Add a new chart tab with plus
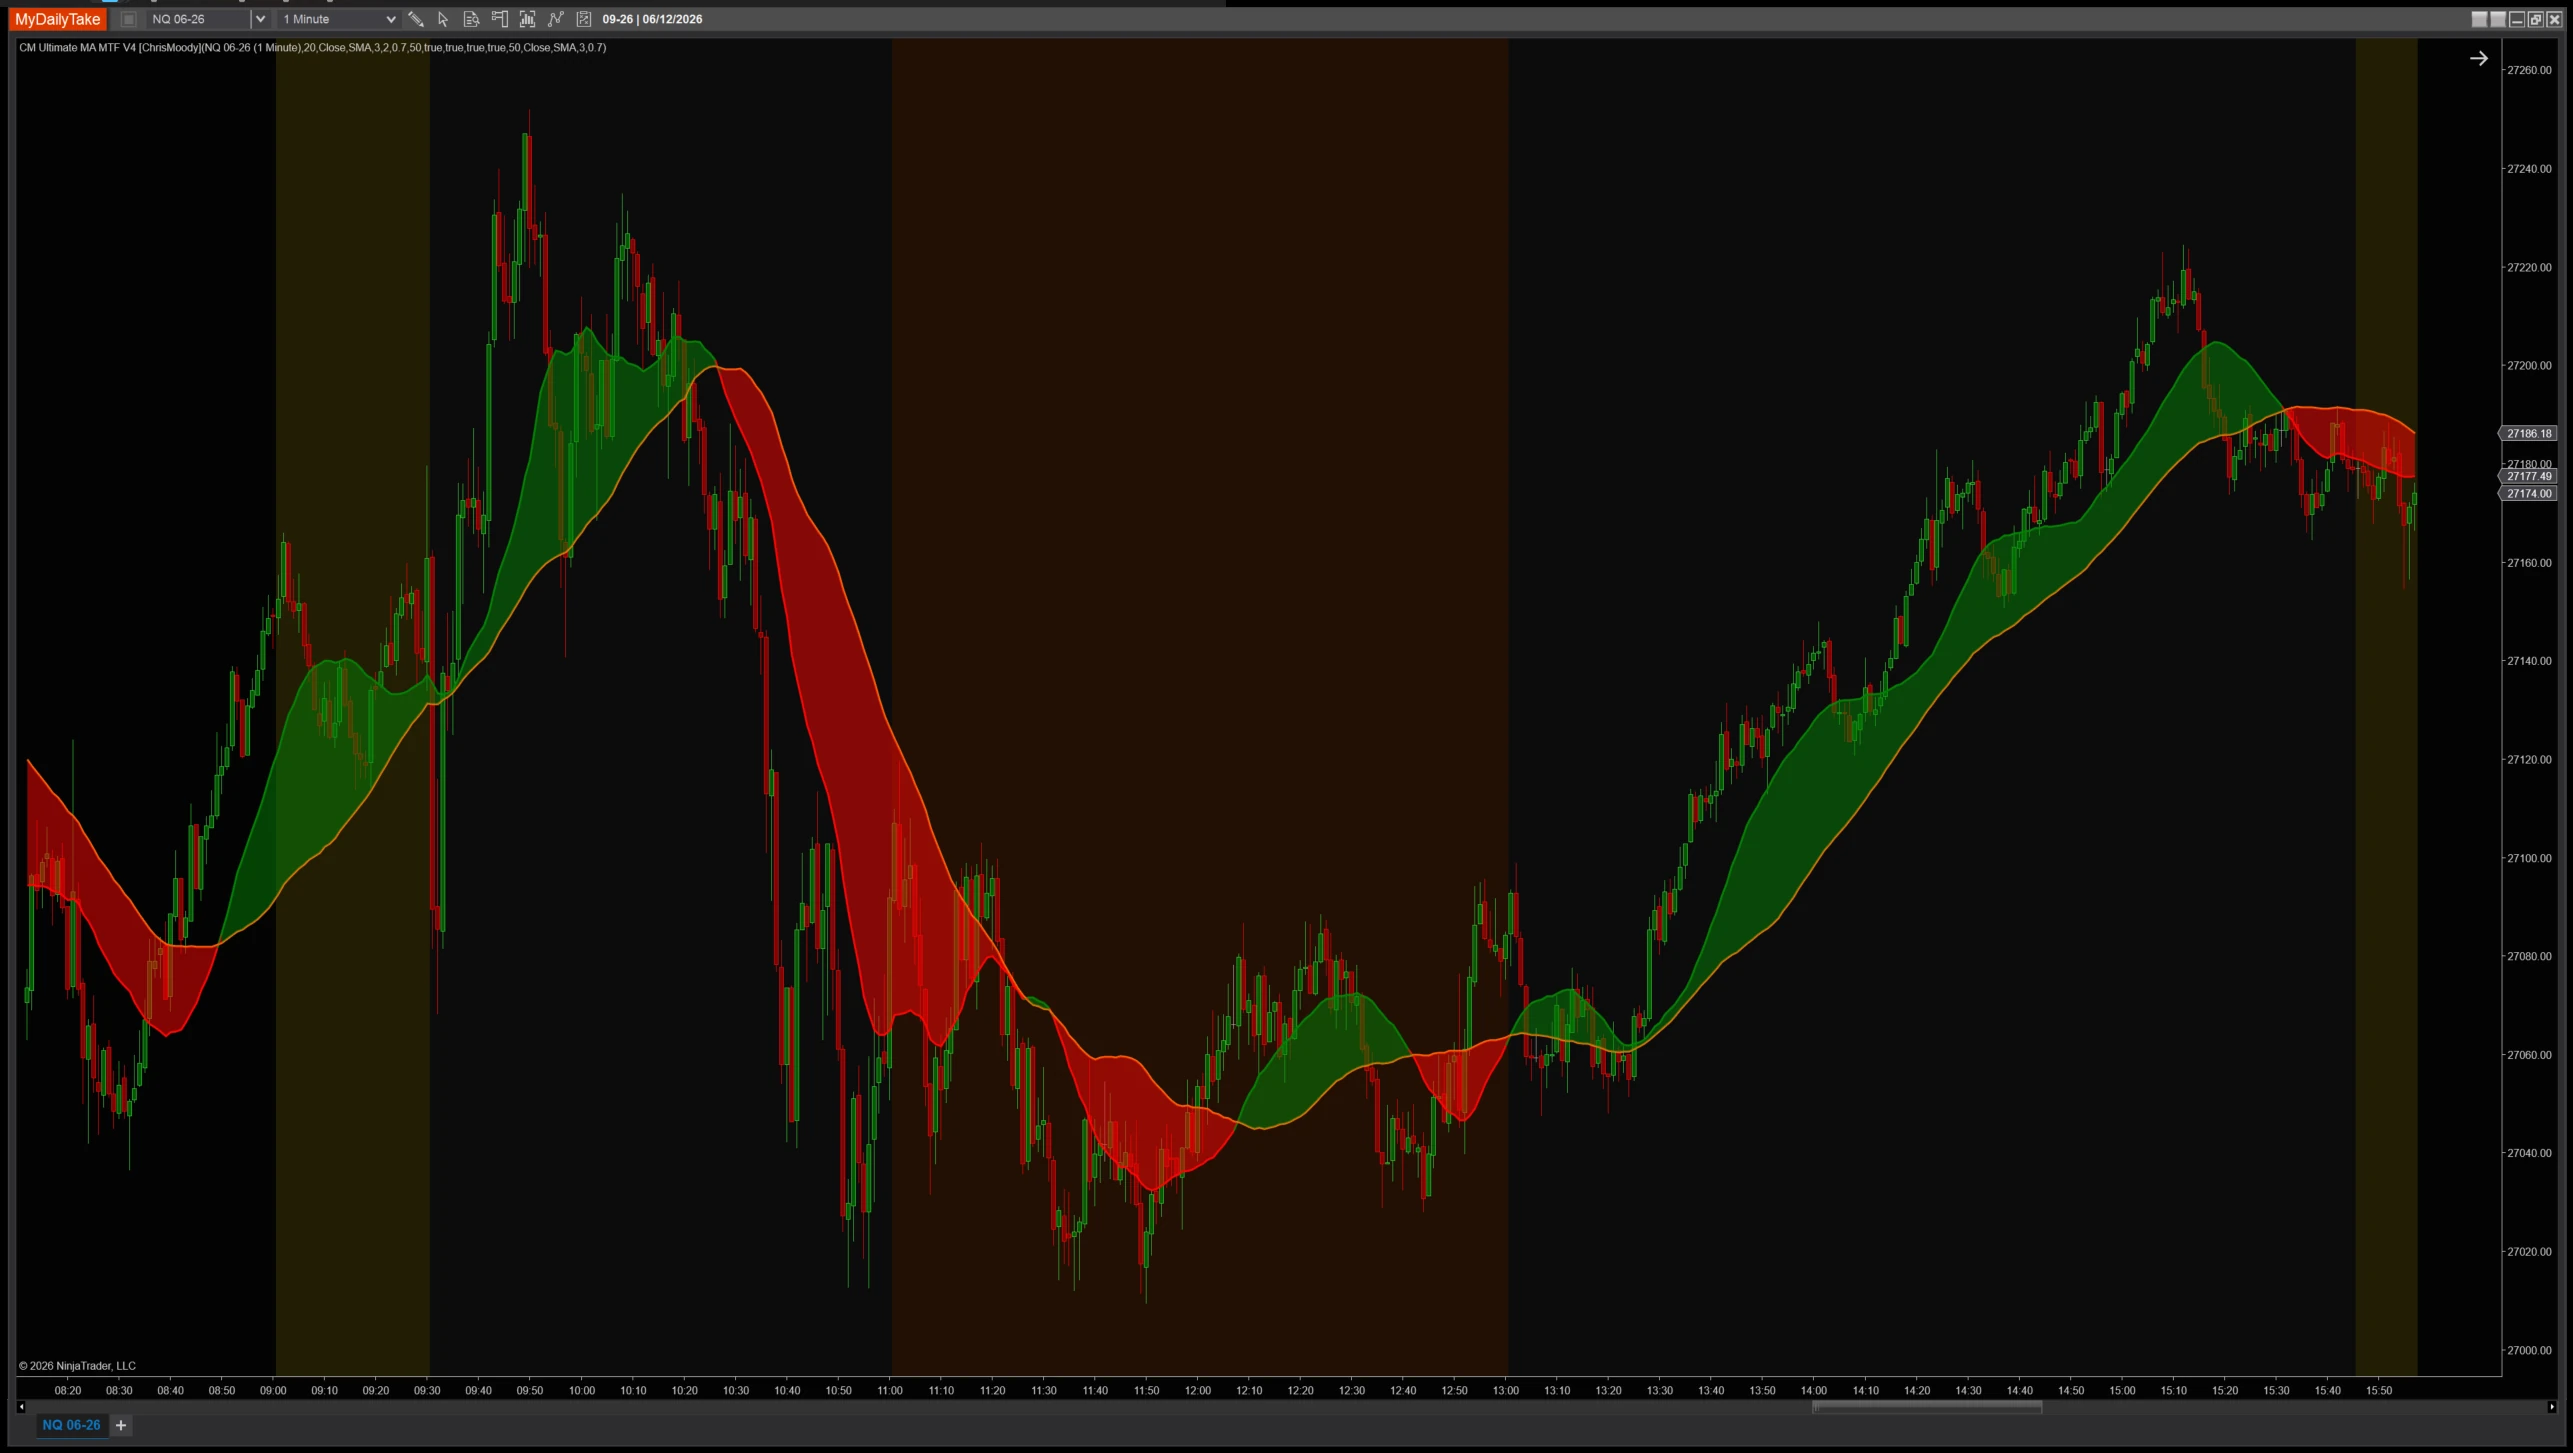 [121, 1425]
